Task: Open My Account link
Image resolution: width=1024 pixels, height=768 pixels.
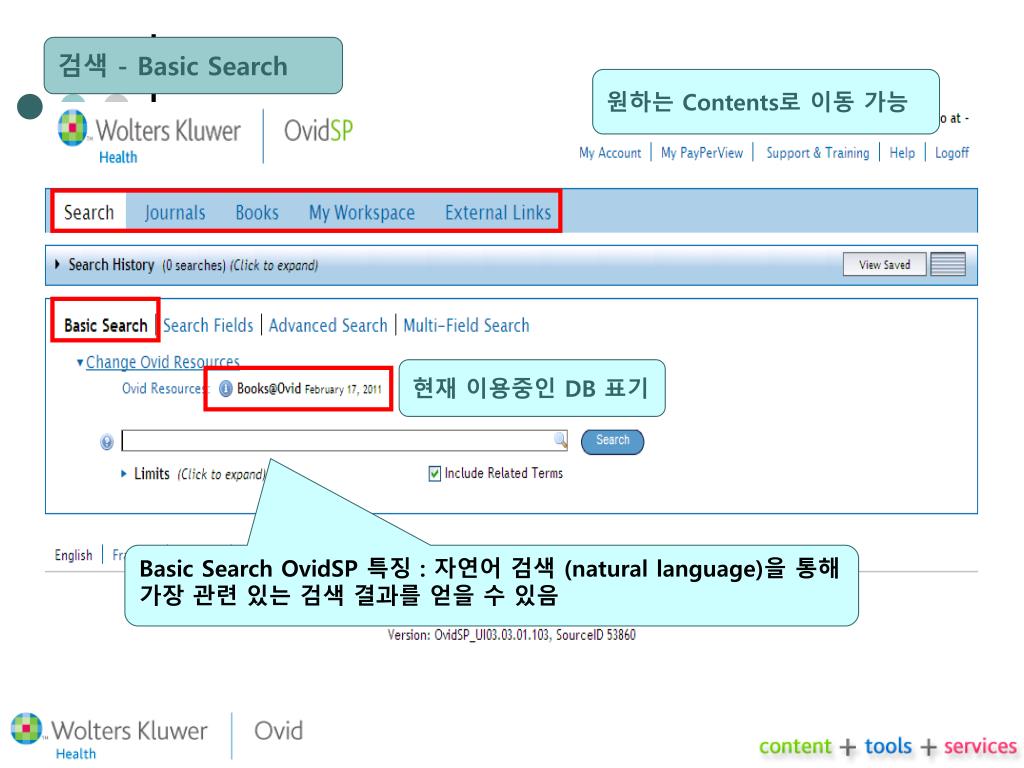Action: click(x=610, y=153)
